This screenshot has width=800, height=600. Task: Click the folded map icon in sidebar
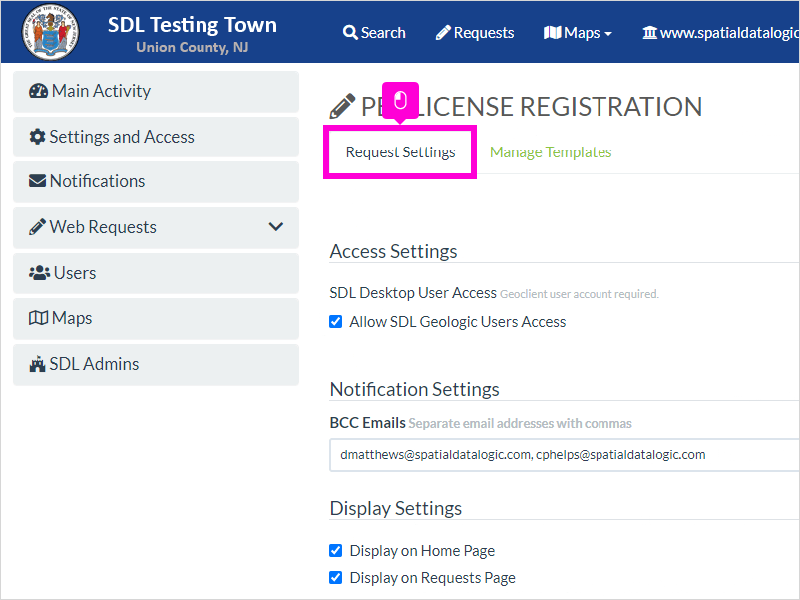click(38, 318)
